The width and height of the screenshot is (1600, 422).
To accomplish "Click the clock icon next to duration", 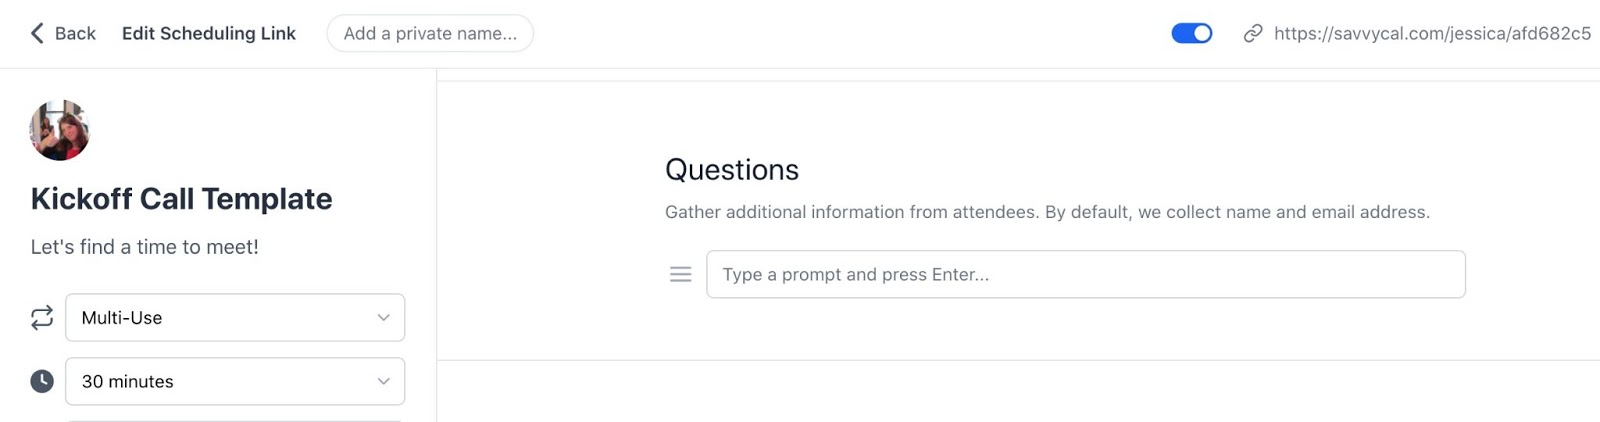I will tap(42, 381).
